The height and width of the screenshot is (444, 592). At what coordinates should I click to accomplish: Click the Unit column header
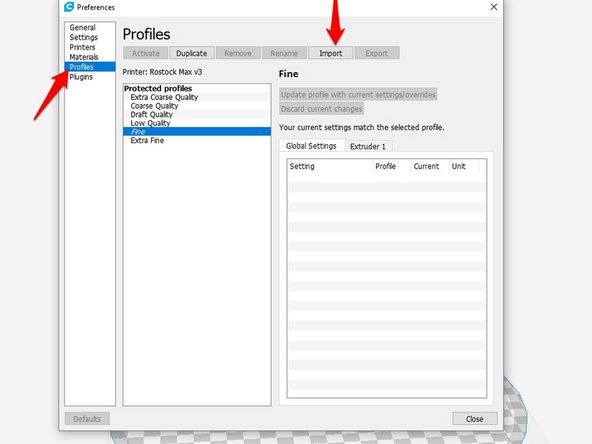(464, 166)
